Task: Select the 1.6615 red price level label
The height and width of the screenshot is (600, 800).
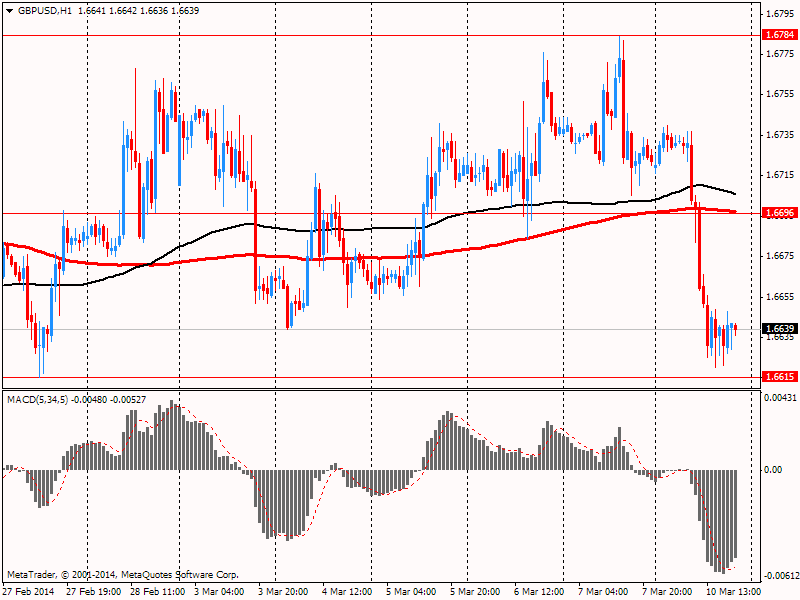Action: click(779, 377)
